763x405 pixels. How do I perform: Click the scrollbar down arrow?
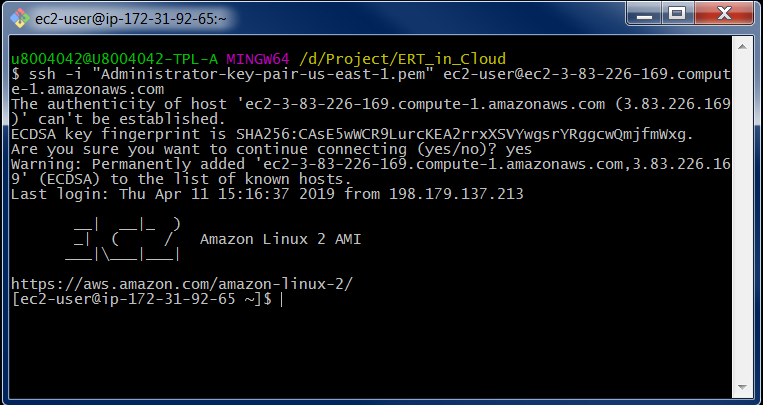coord(745,389)
